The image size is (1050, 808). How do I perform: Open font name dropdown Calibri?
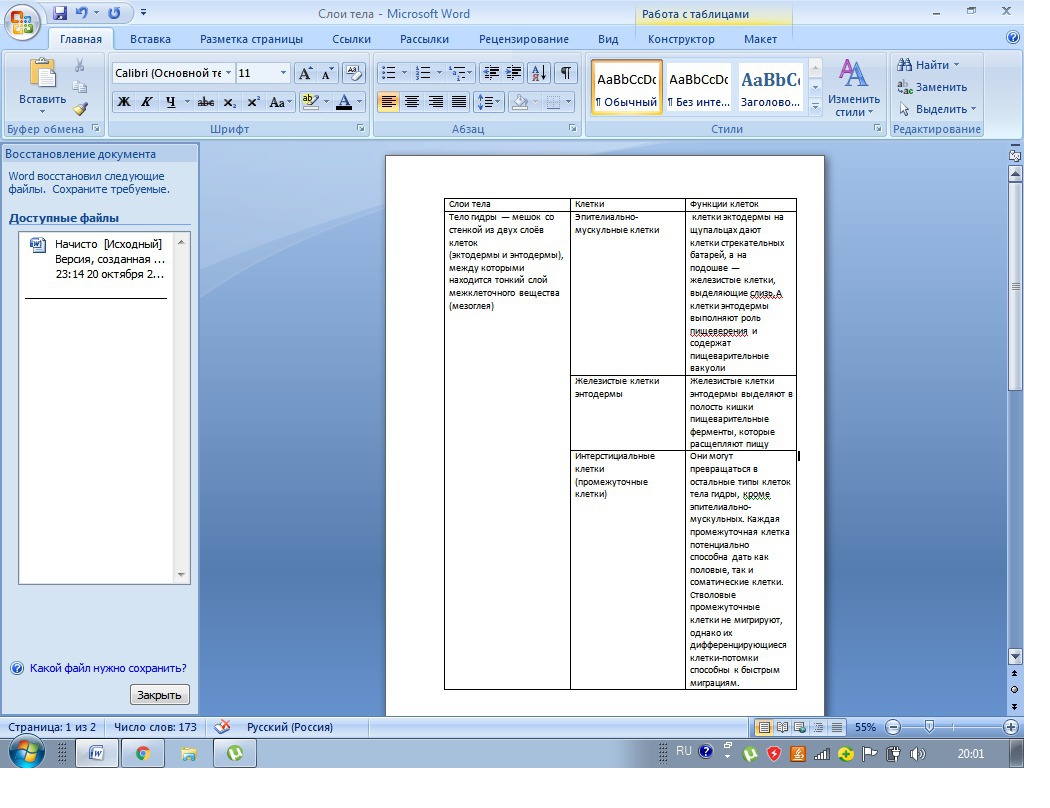[x=228, y=73]
